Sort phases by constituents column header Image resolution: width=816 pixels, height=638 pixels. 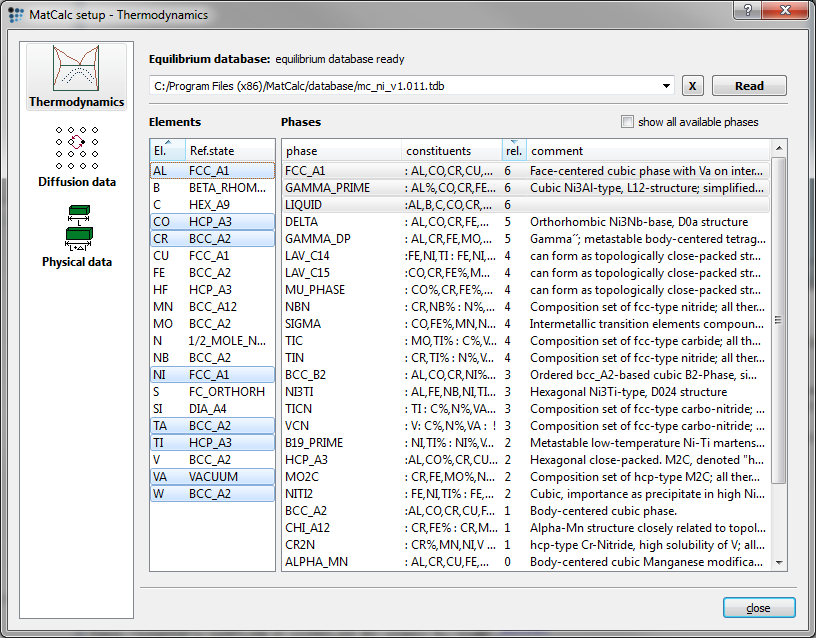pos(452,150)
